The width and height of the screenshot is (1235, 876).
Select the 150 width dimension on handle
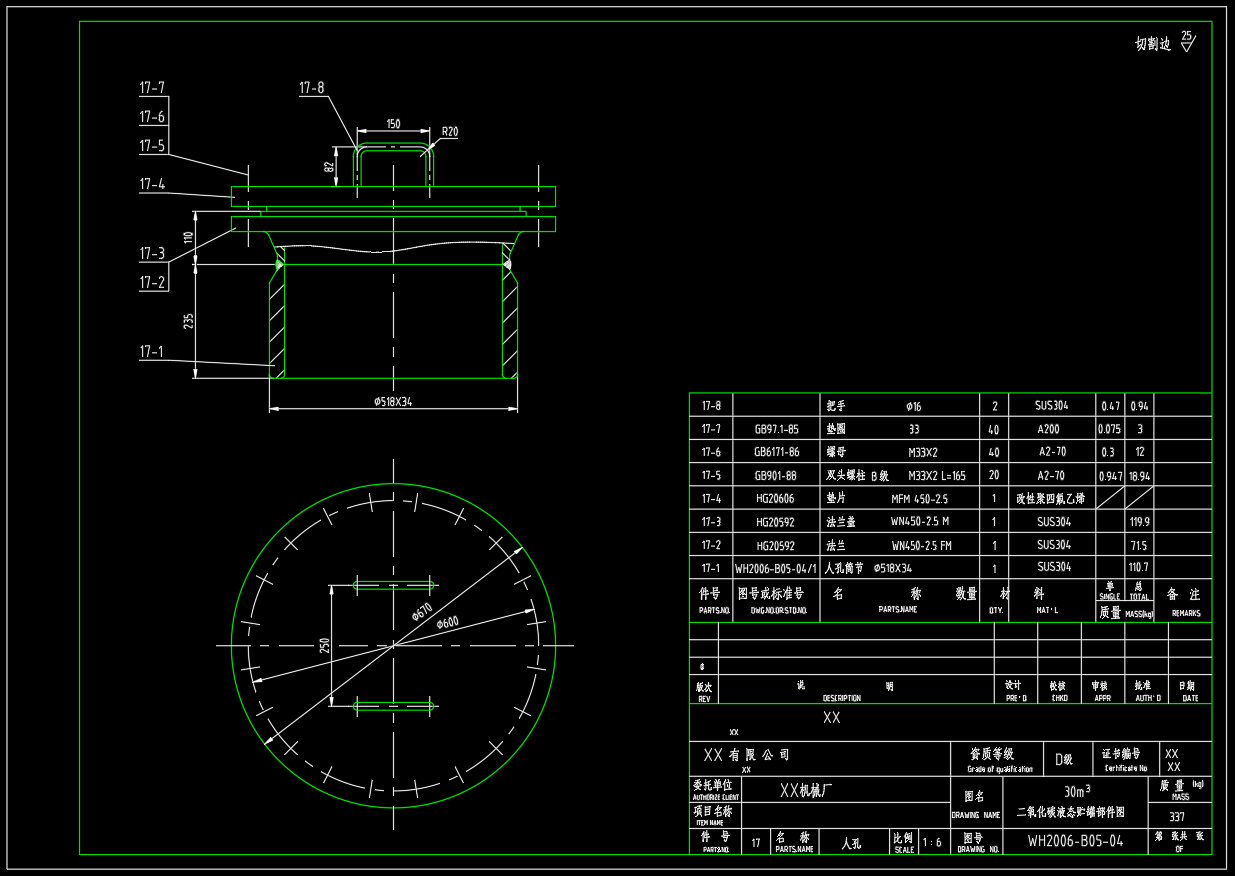393,124
